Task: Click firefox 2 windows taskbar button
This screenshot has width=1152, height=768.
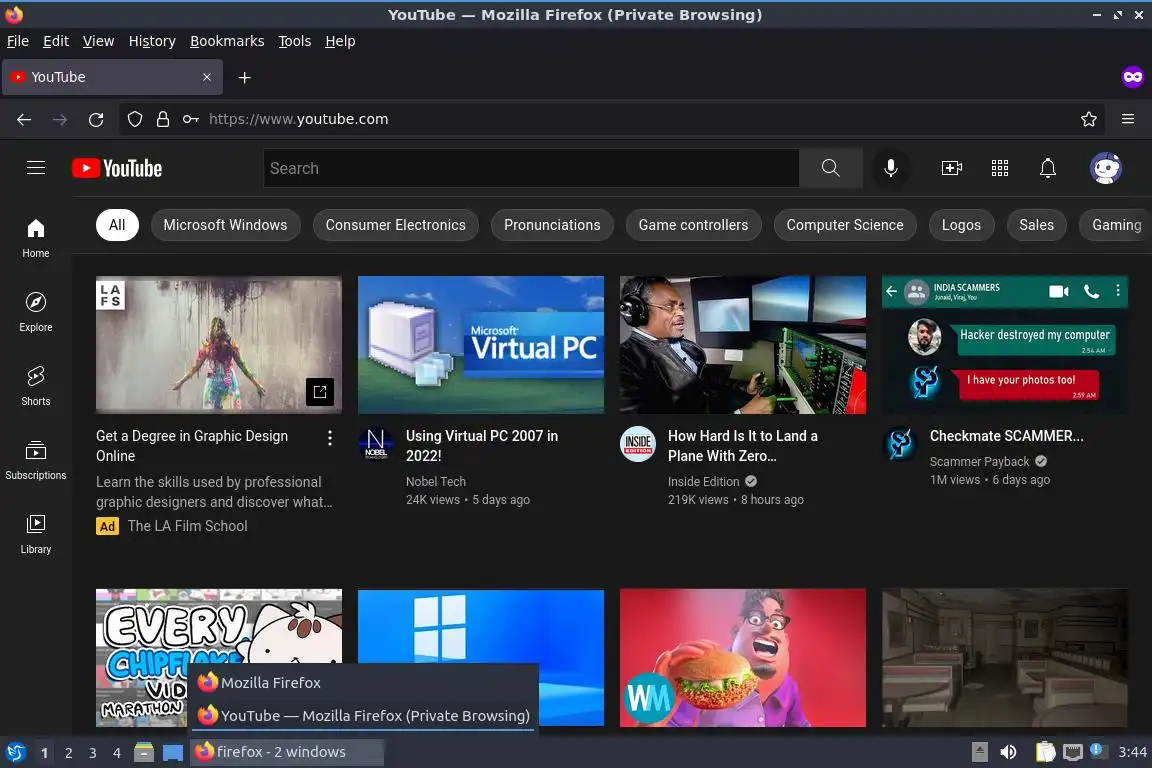Action: [287, 752]
